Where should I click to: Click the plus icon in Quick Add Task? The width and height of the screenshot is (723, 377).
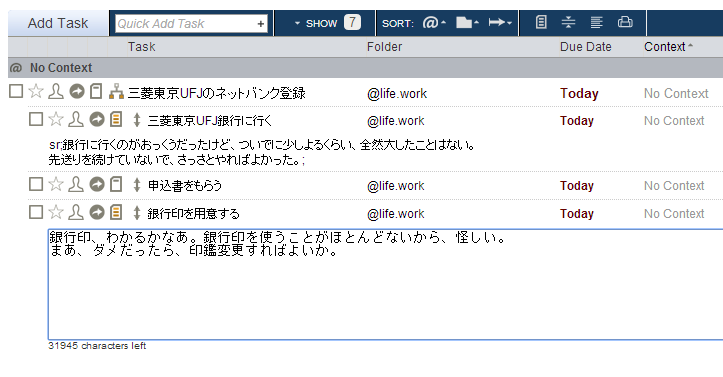tap(261, 24)
